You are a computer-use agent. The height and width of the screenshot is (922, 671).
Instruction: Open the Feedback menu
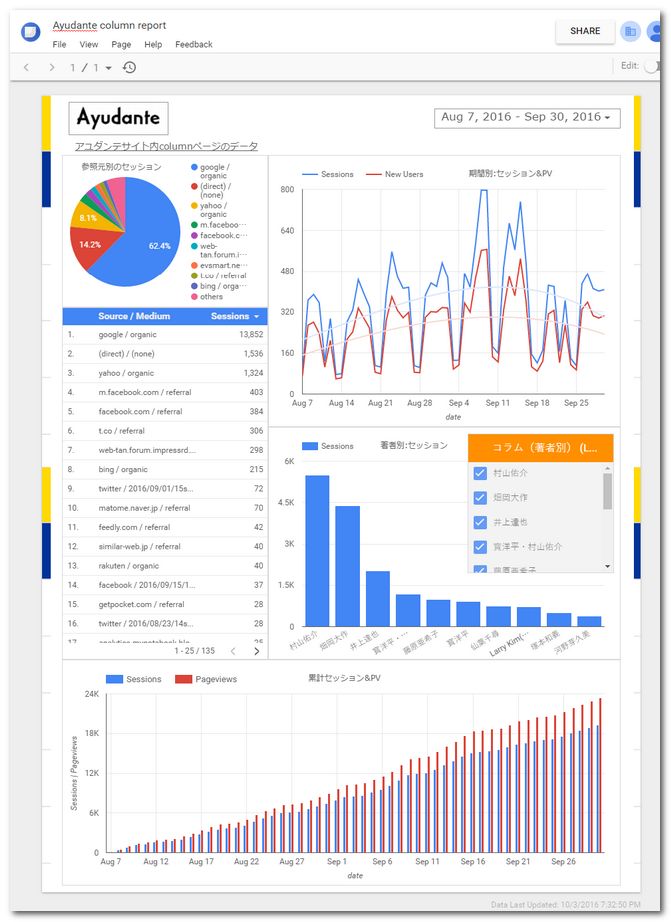pos(193,44)
